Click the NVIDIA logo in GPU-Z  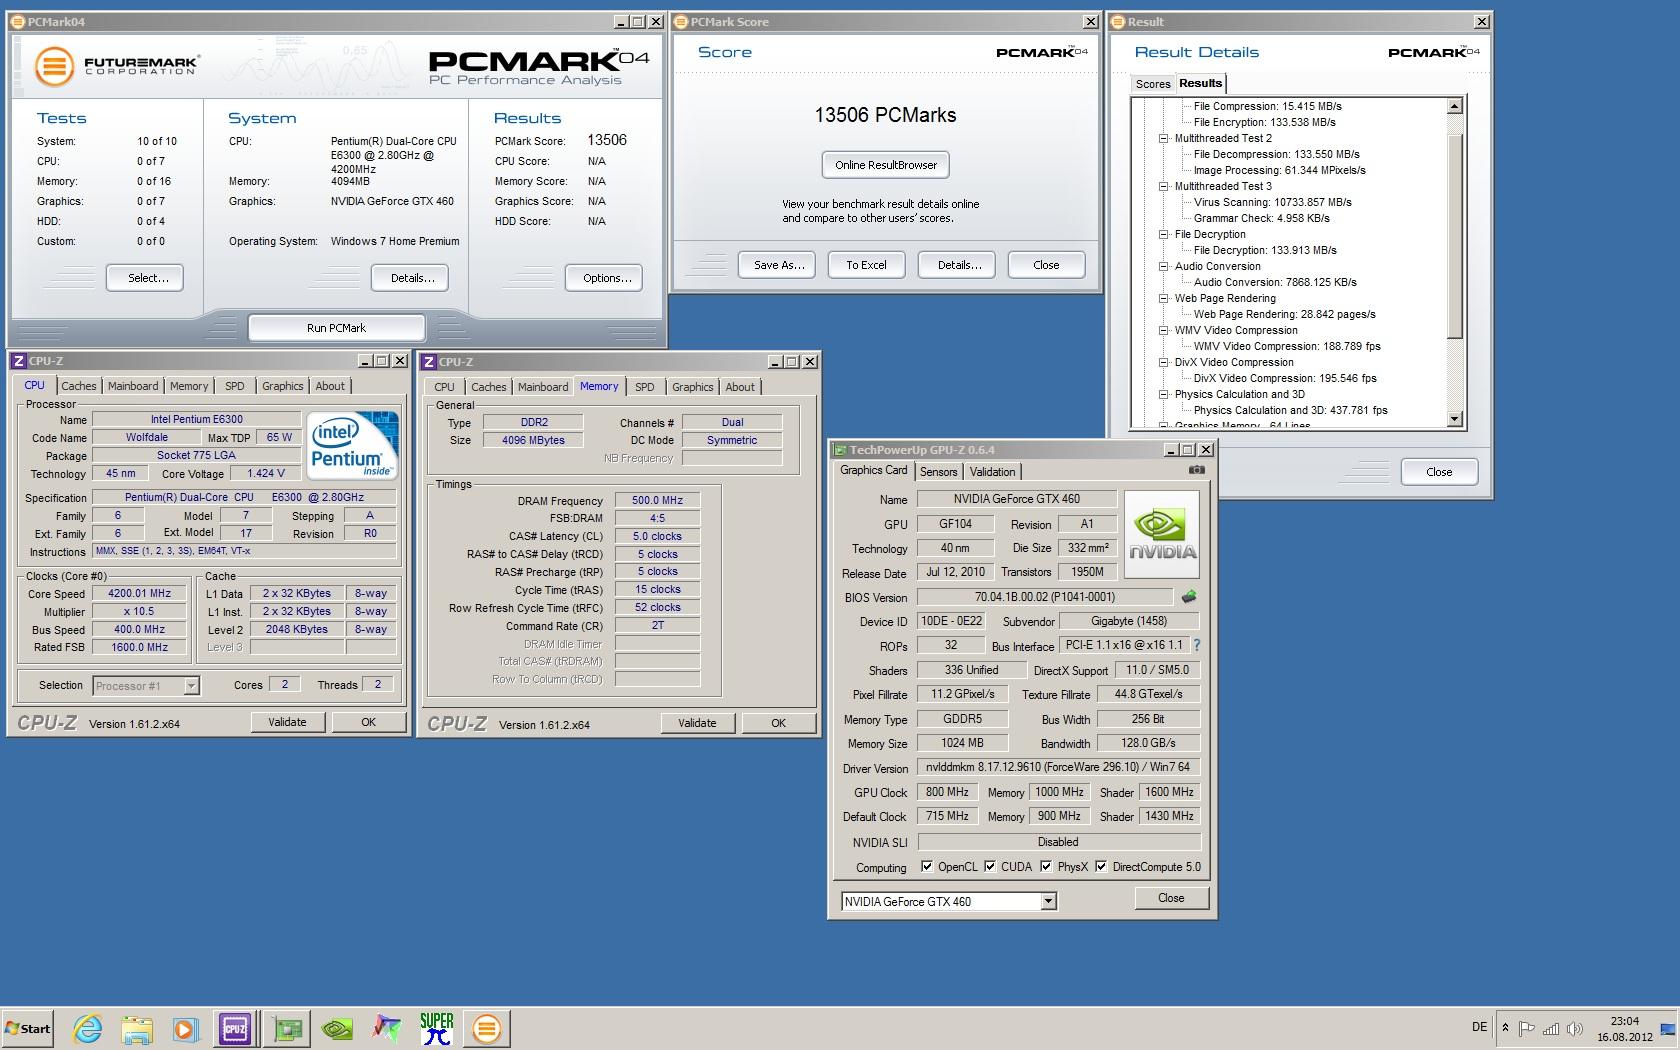point(1163,535)
